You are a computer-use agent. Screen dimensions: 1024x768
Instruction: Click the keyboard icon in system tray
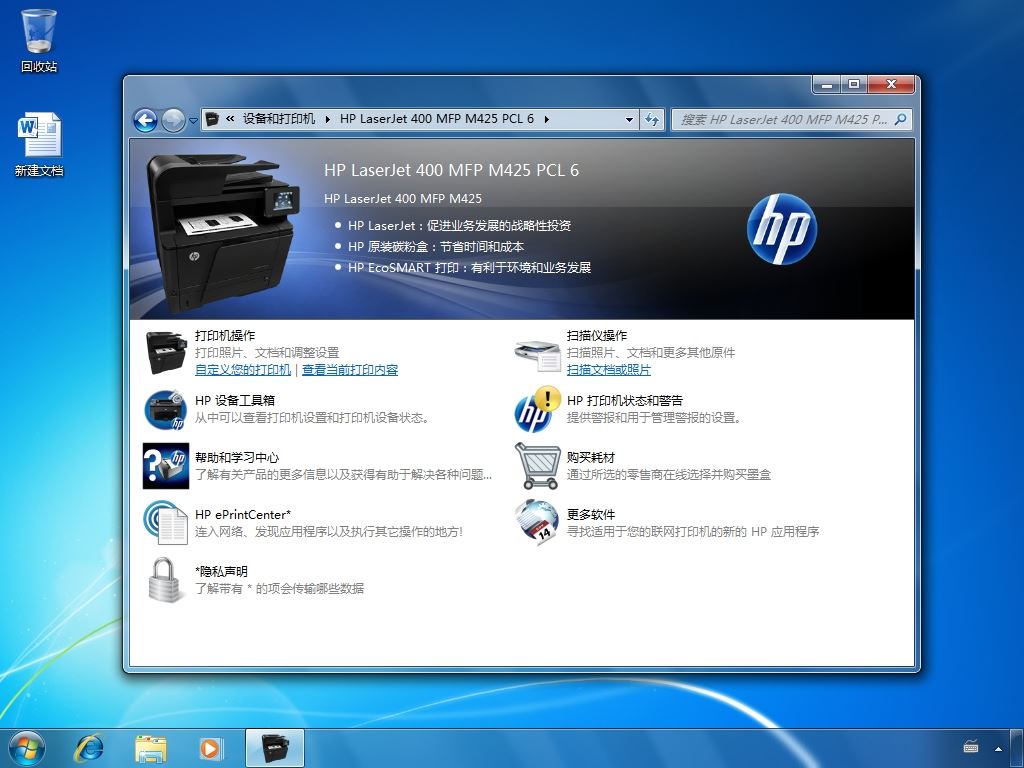point(971,746)
